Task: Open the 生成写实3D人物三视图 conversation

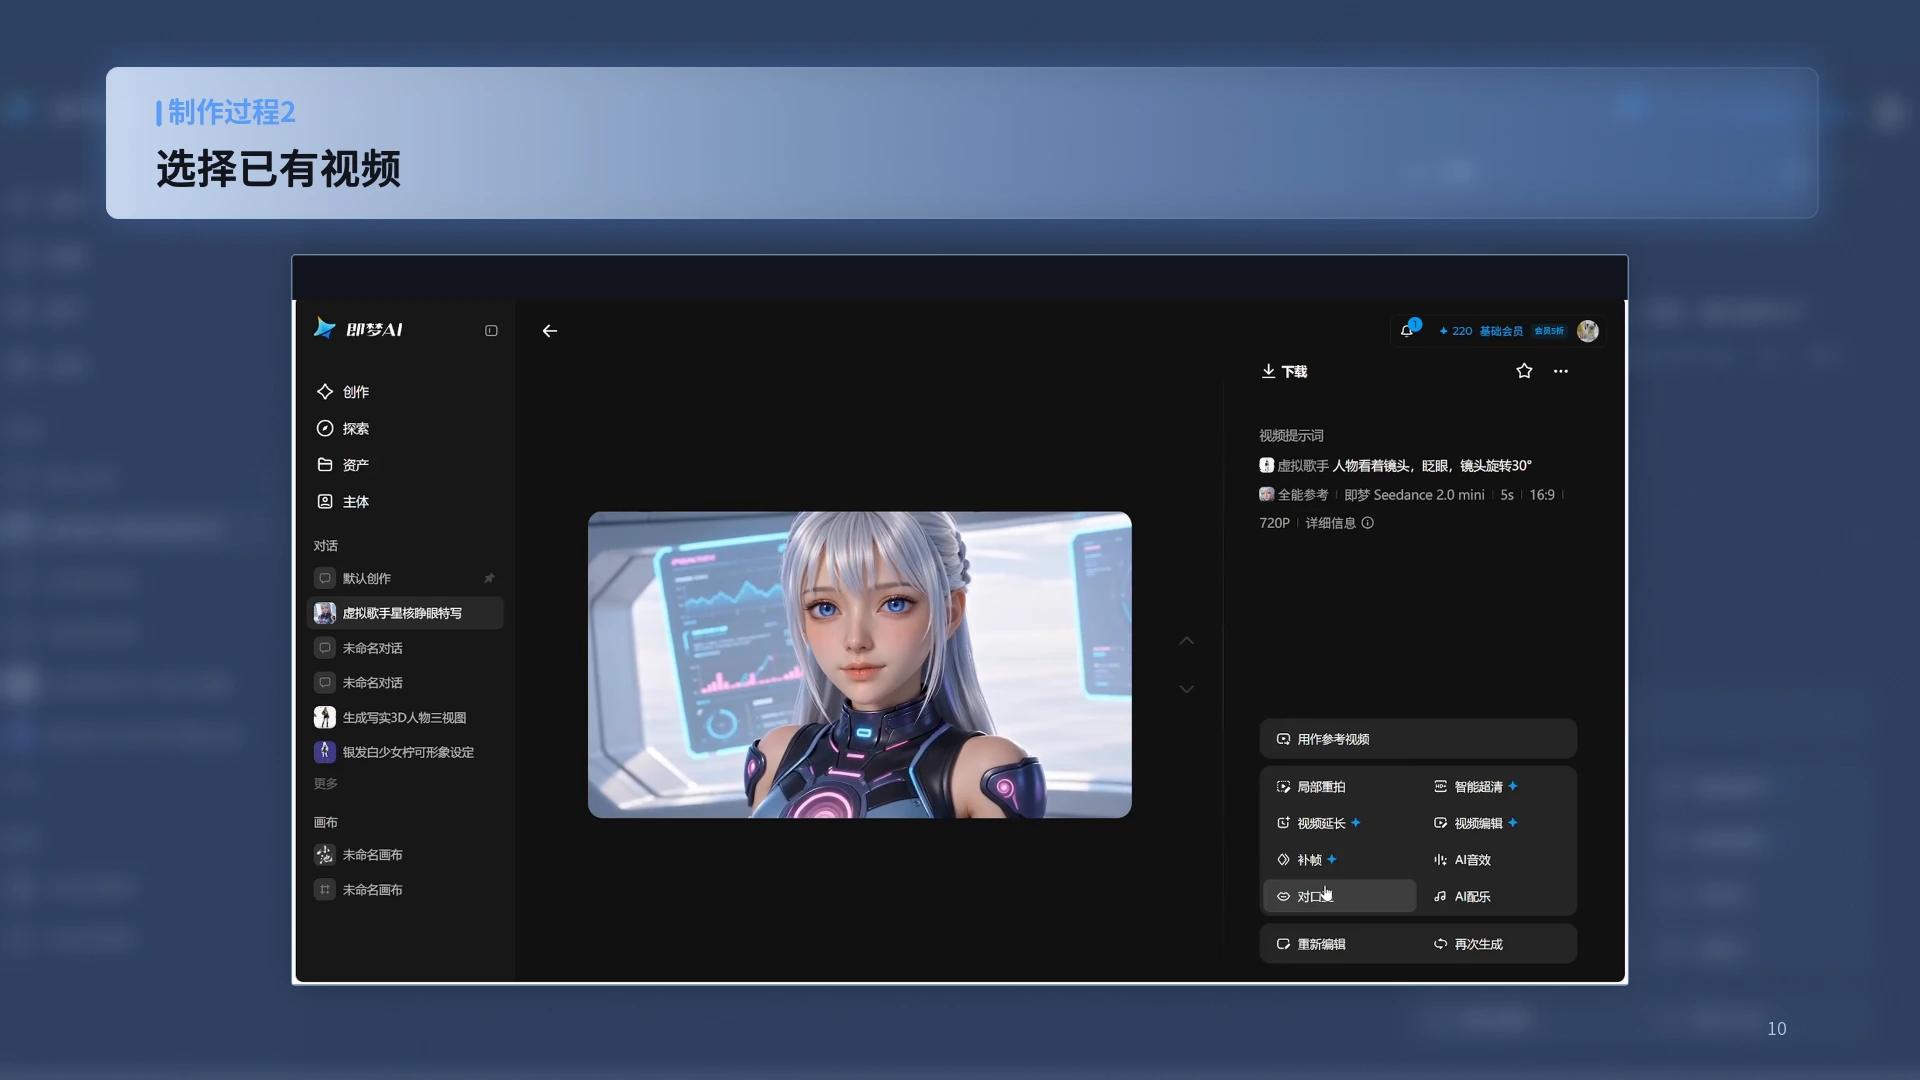Action: pos(405,718)
